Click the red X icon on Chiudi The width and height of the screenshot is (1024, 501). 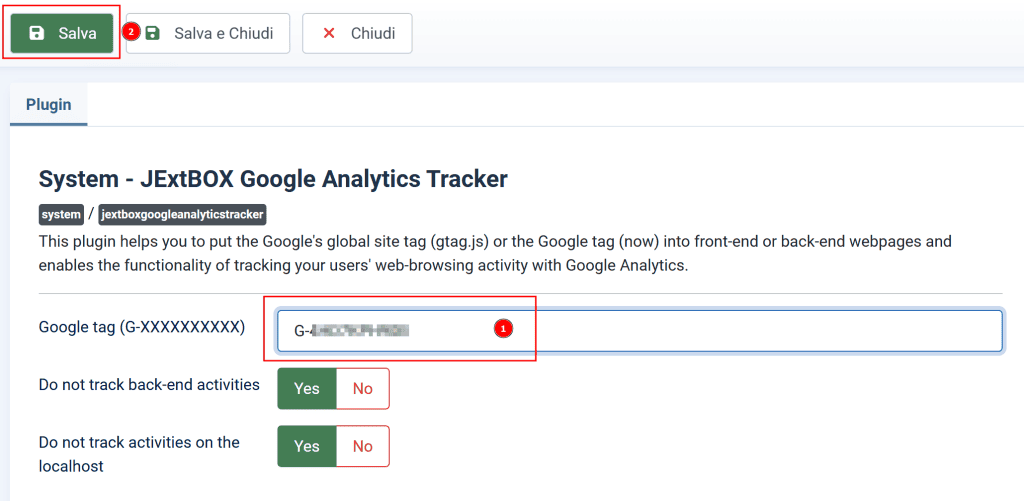click(329, 33)
